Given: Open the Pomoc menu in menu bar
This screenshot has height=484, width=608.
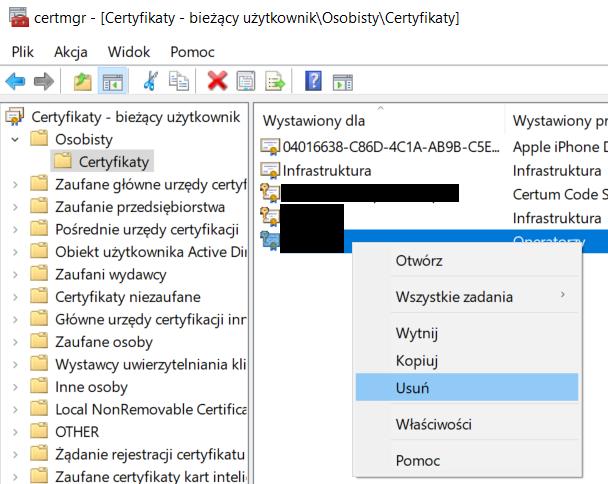Looking at the screenshot, I should tap(192, 52).
